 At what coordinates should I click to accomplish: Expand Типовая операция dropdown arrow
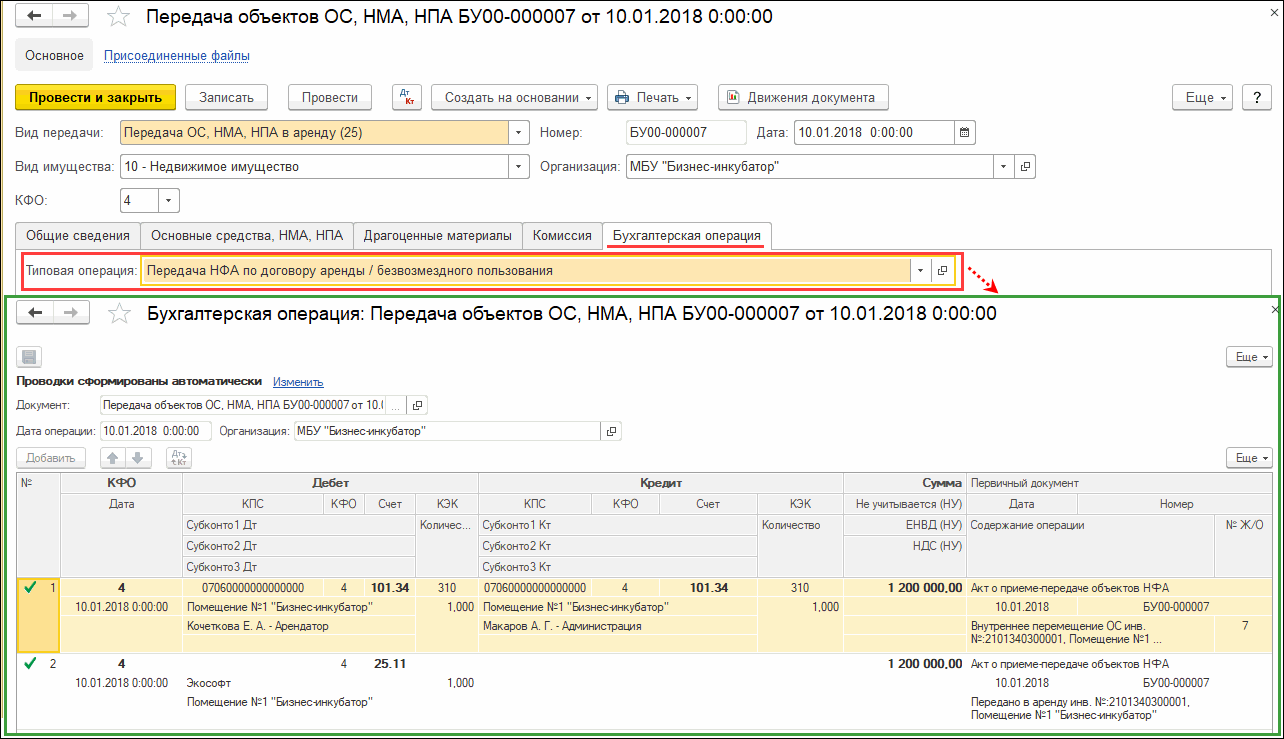pos(920,270)
